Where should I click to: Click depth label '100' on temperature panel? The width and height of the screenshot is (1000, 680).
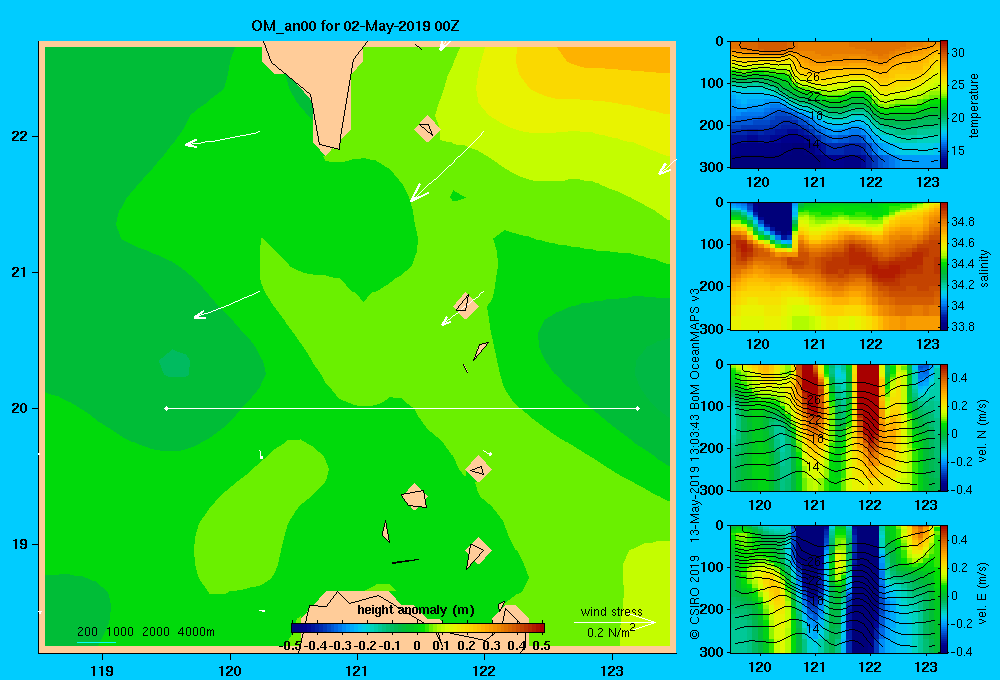click(x=712, y=83)
